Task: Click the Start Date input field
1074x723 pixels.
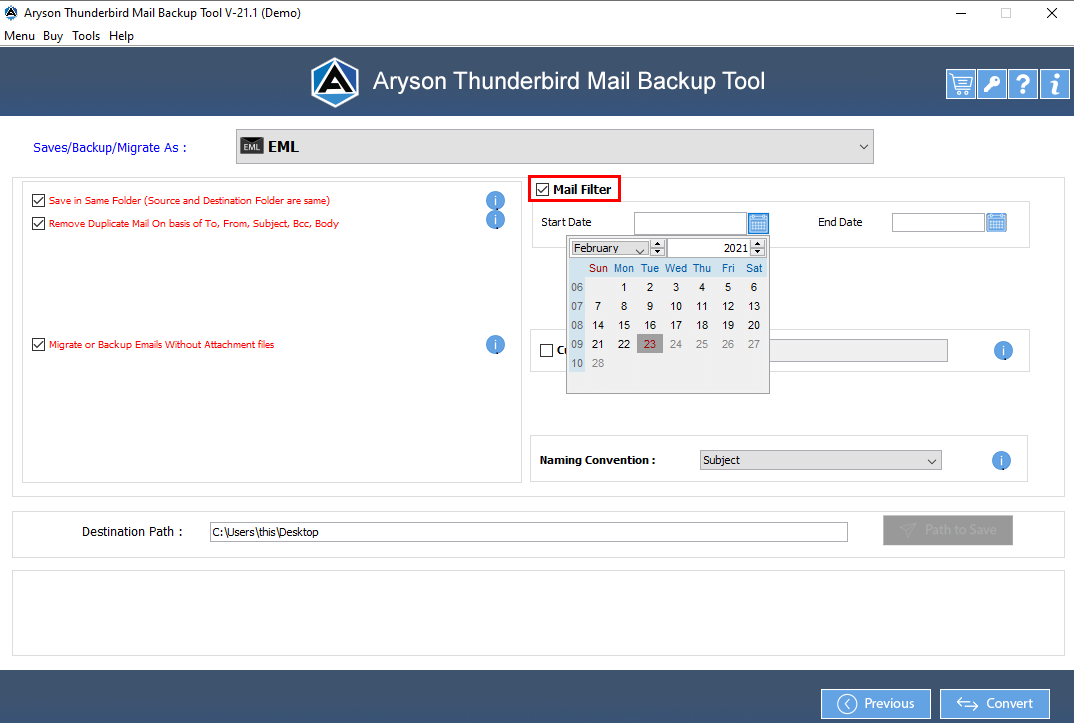Action: tap(690, 223)
